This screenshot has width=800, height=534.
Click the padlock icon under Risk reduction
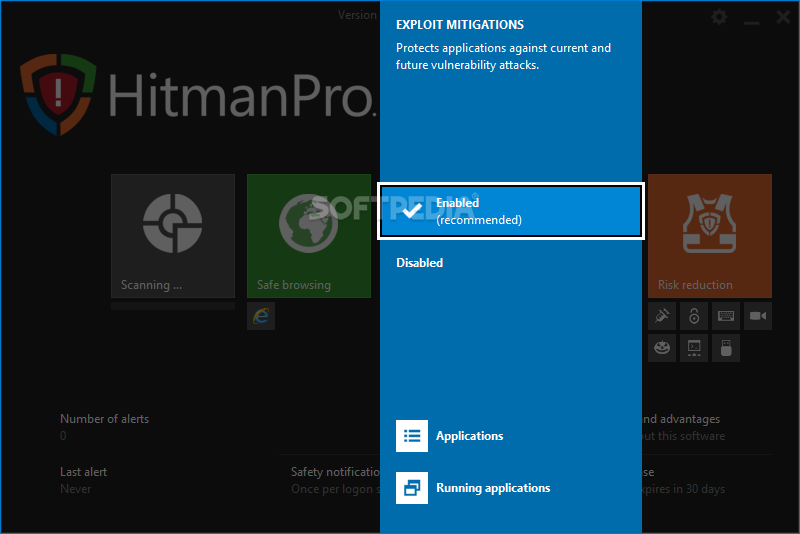point(694,316)
